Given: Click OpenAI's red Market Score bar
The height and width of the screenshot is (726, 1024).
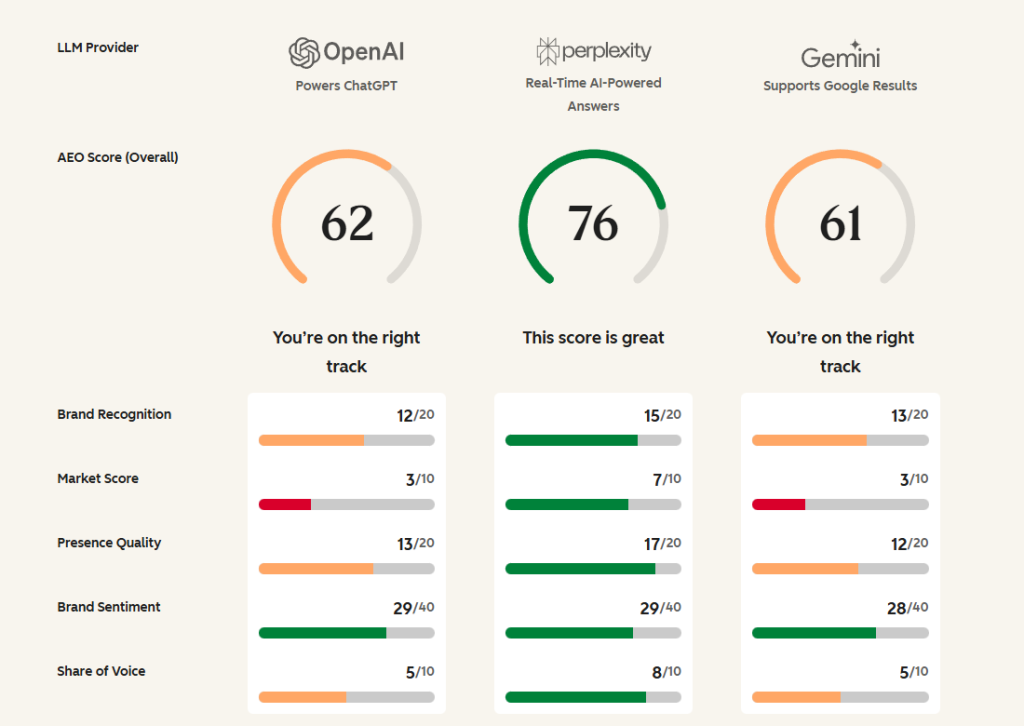Looking at the screenshot, I should [285, 504].
